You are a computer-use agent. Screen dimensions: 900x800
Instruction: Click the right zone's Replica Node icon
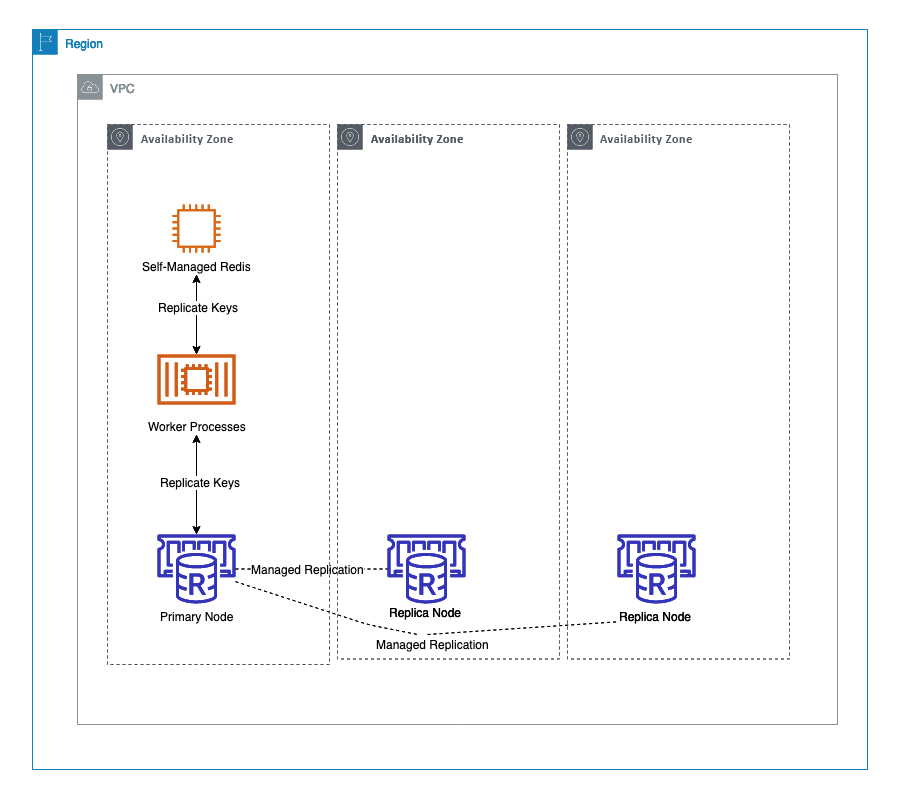click(x=656, y=569)
